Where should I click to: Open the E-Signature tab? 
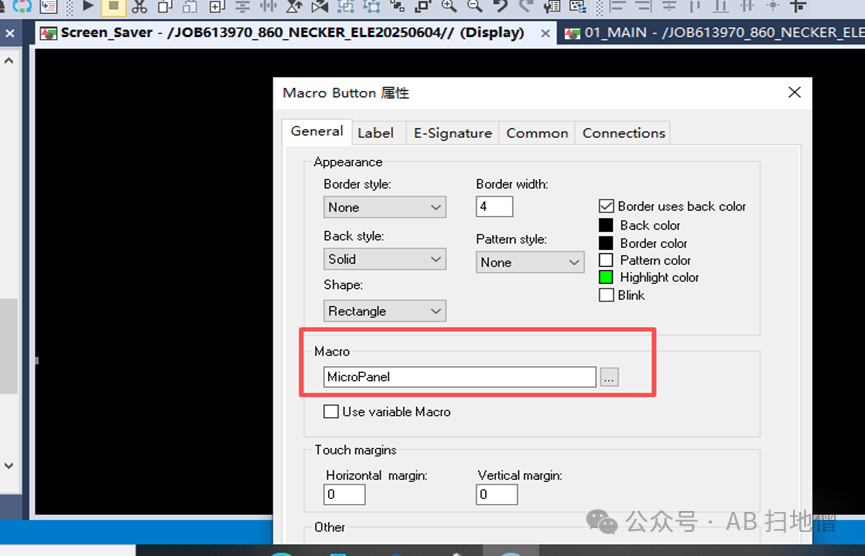click(x=452, y=133)
